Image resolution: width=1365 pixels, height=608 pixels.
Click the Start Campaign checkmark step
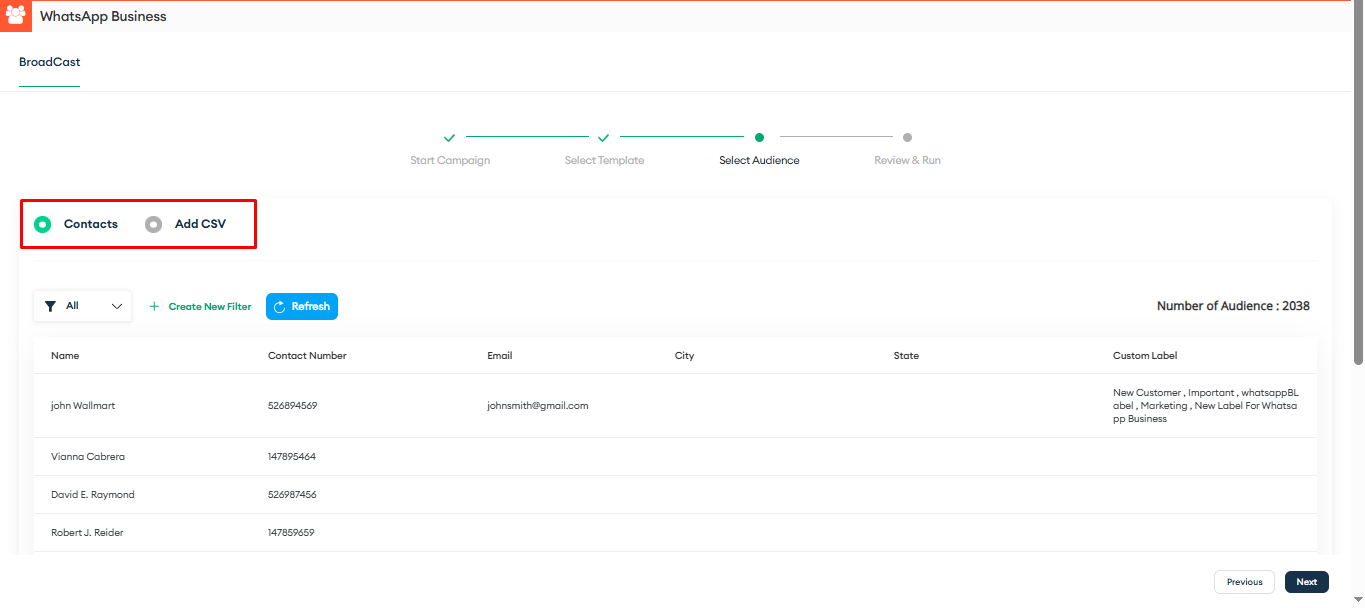click(450, 137)
